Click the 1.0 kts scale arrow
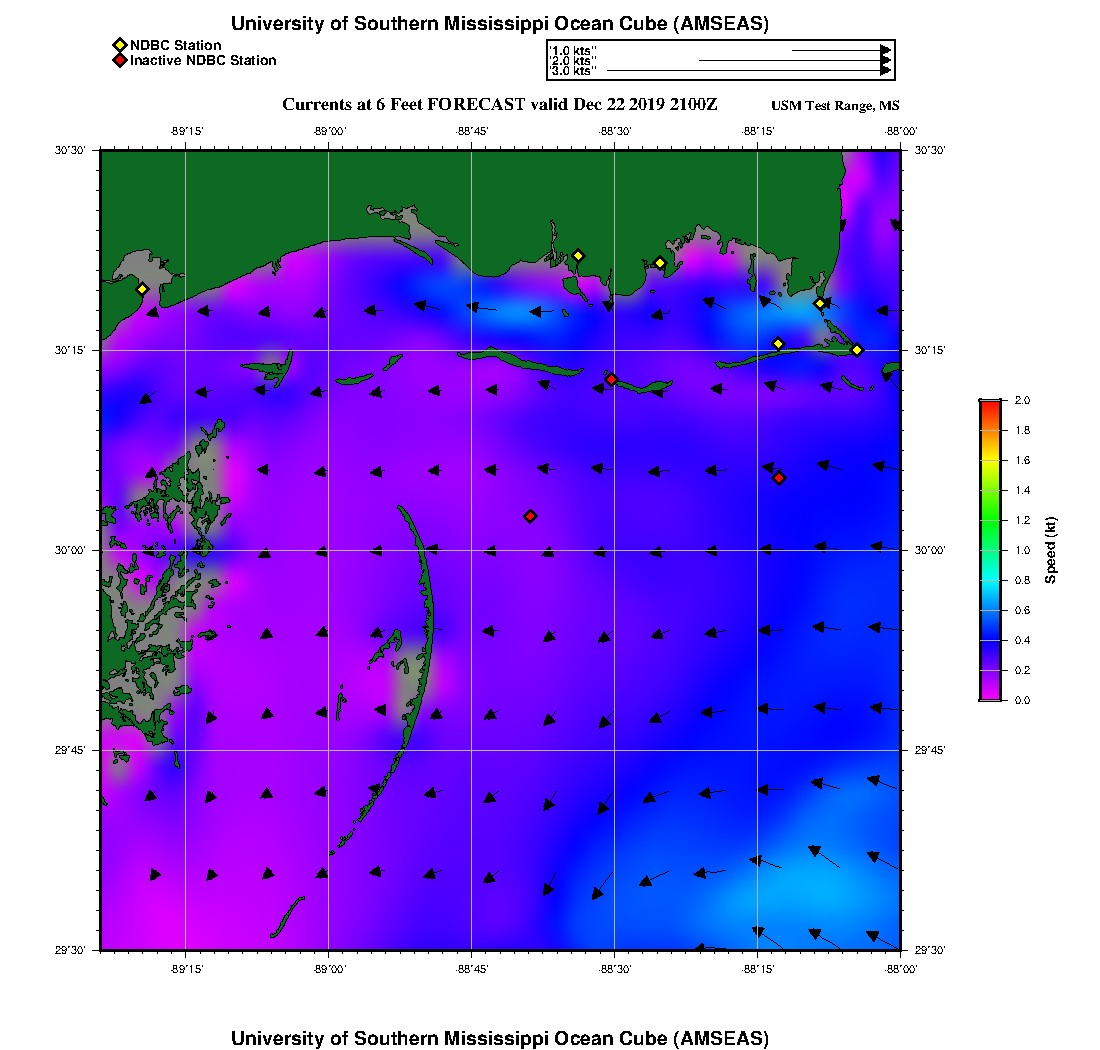 (842, 51)
